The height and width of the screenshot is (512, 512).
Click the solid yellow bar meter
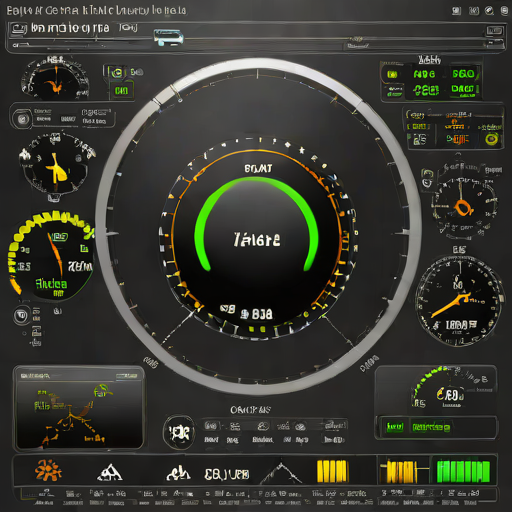pos(332,471)
